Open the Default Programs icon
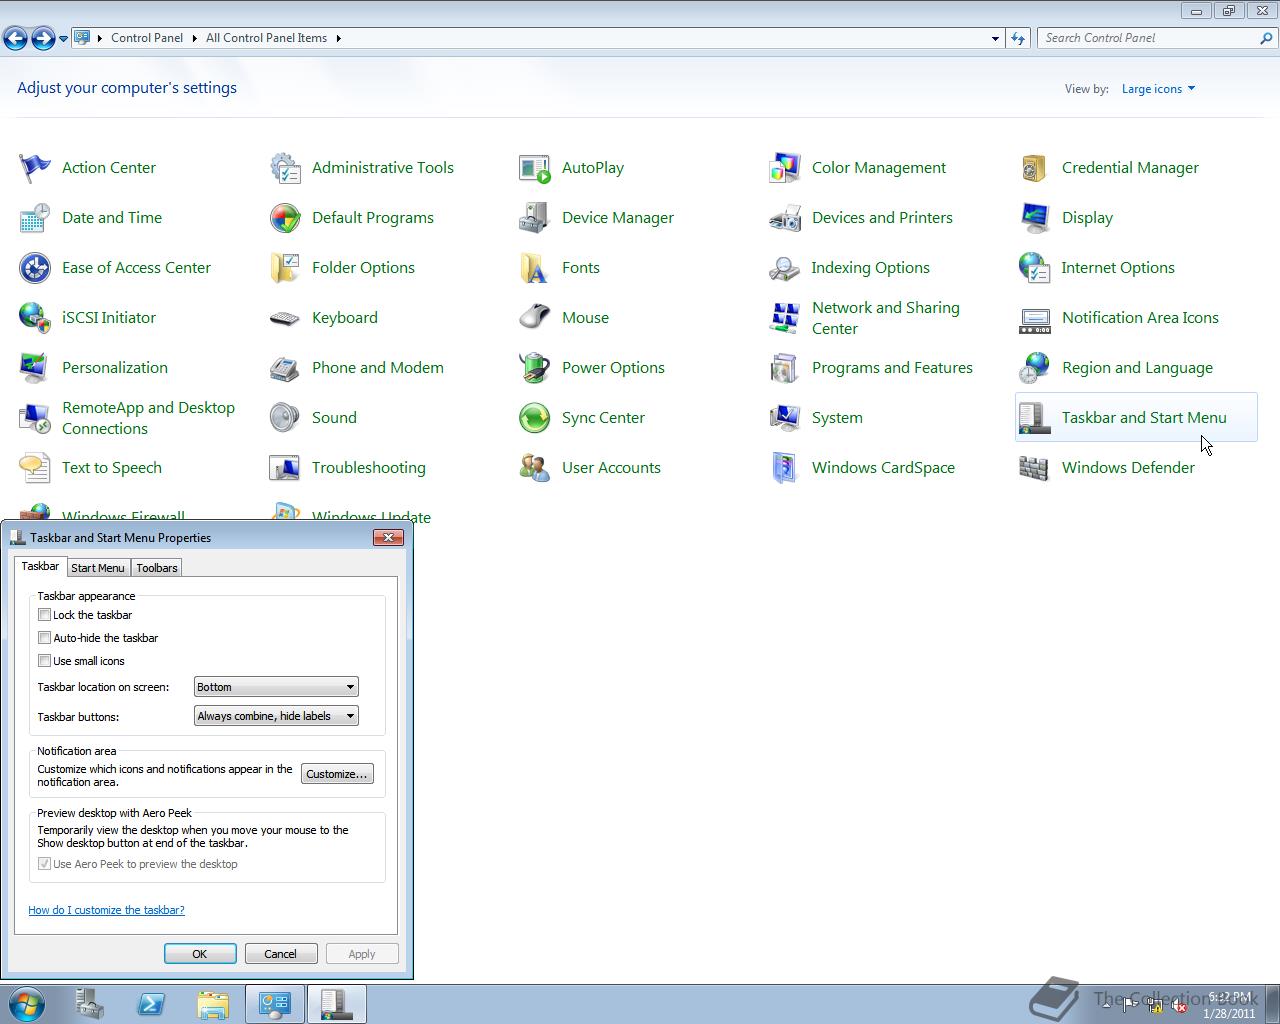Screen dimensions: 1280x1024 tap(285, 218)
